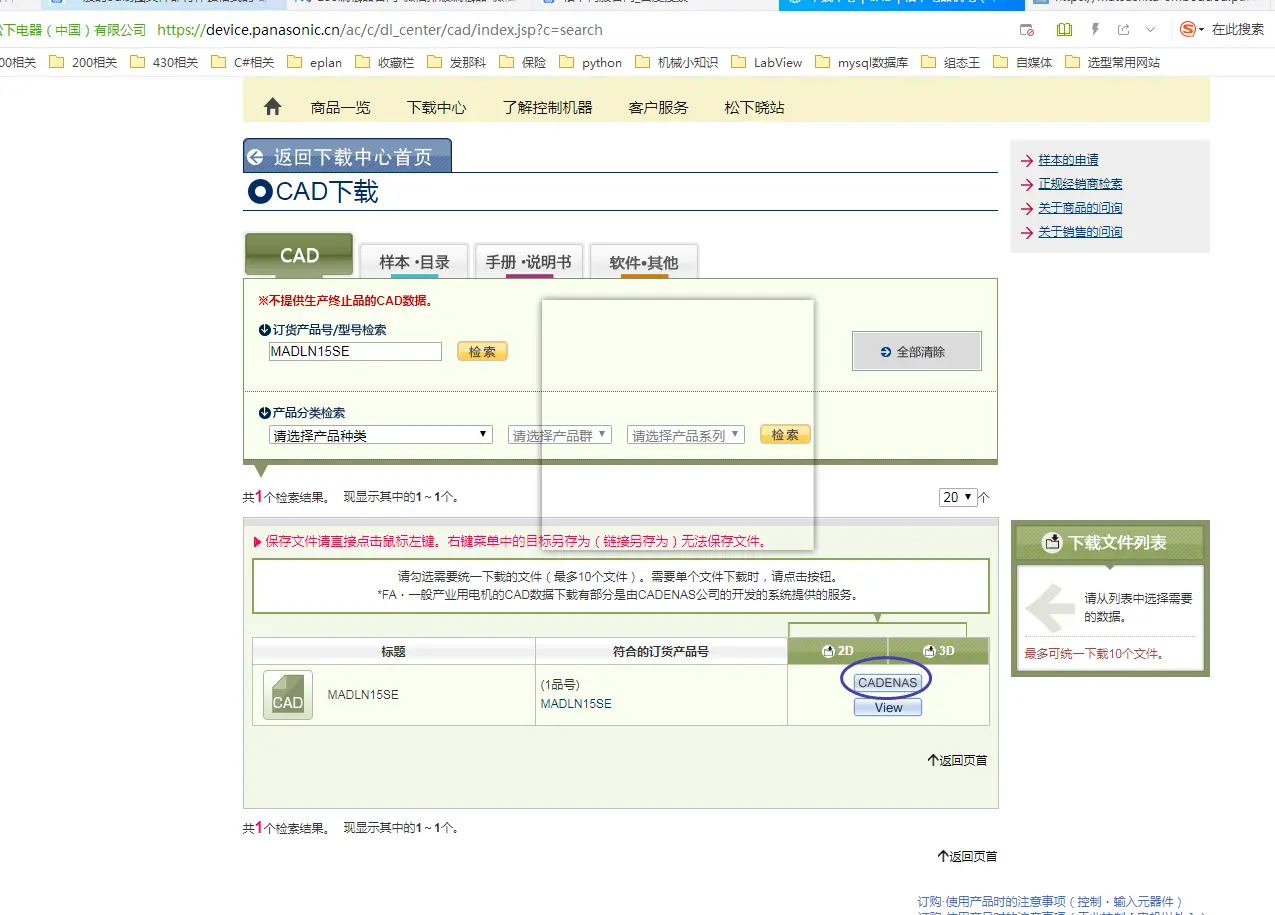Viewport: 1275px width, 915px height.
Task: Open the 商品一览 menu
Action: coord(340,107)
